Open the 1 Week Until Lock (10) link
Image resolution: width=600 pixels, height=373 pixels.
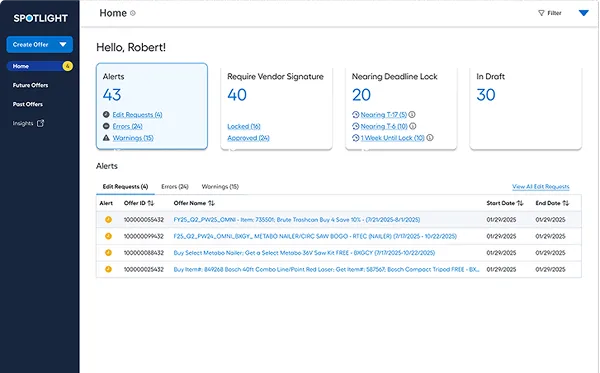tap(392, 138)
